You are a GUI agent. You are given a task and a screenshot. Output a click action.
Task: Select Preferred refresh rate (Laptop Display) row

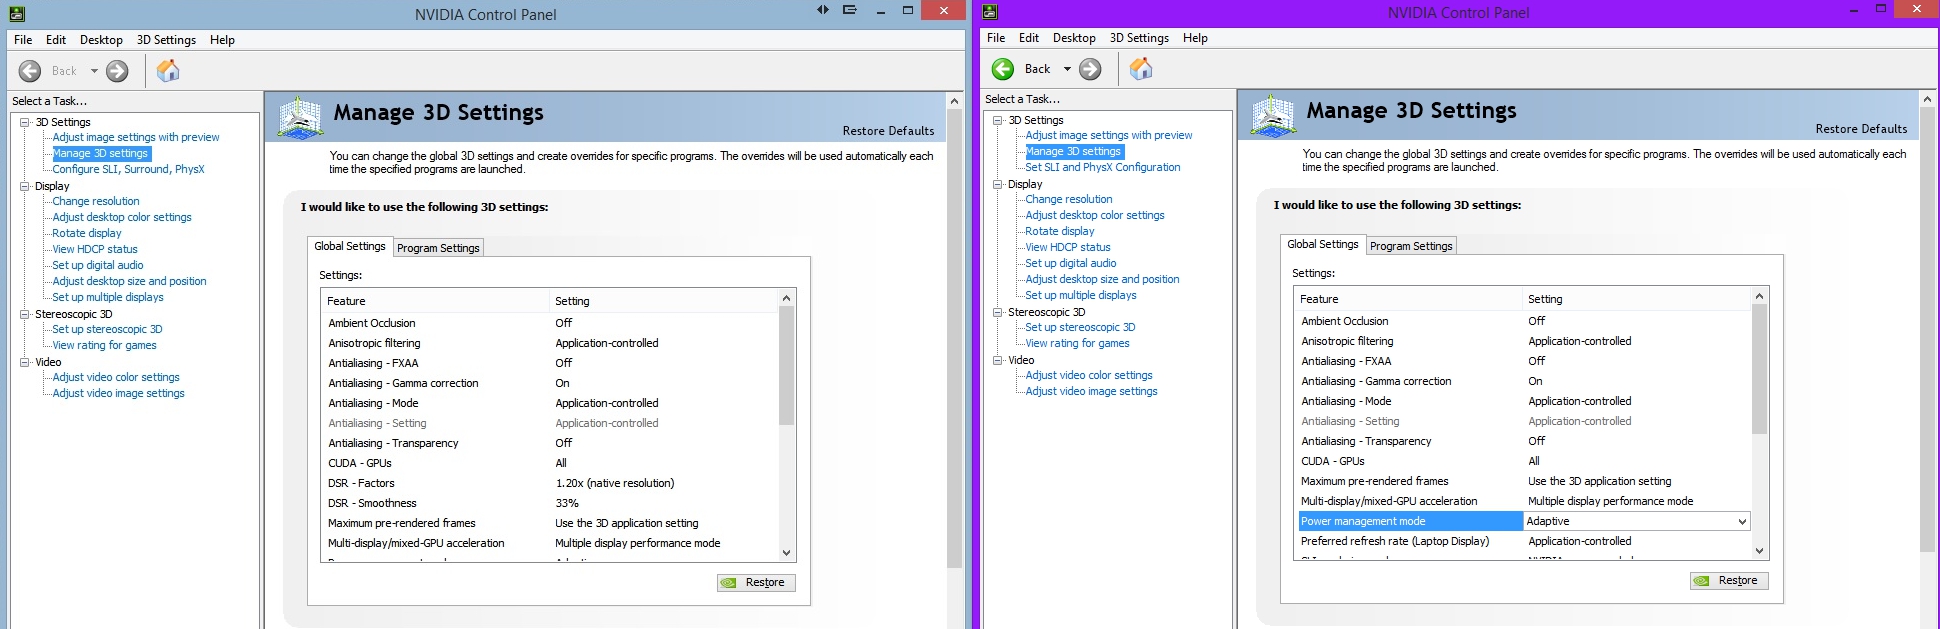pyautogui.click(x=1522, y=541)
